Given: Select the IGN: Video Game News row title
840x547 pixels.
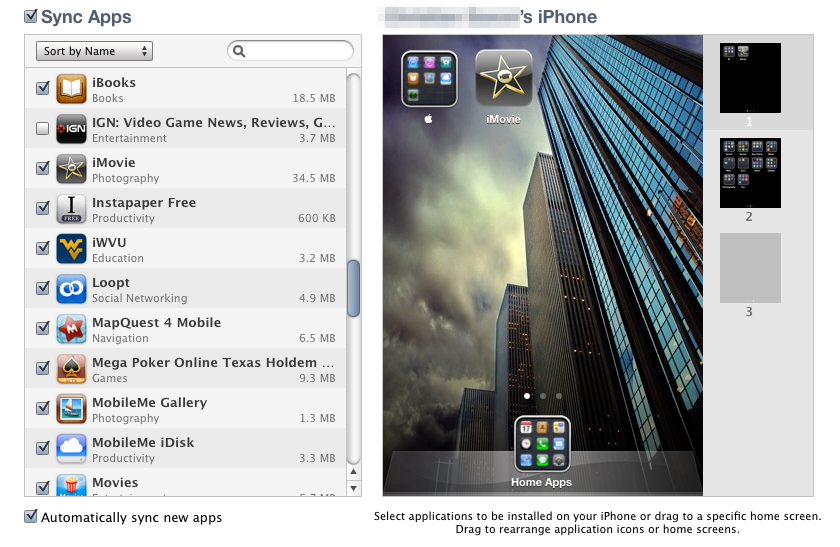Looking at the screenshot, I should [x=214, y=123].
